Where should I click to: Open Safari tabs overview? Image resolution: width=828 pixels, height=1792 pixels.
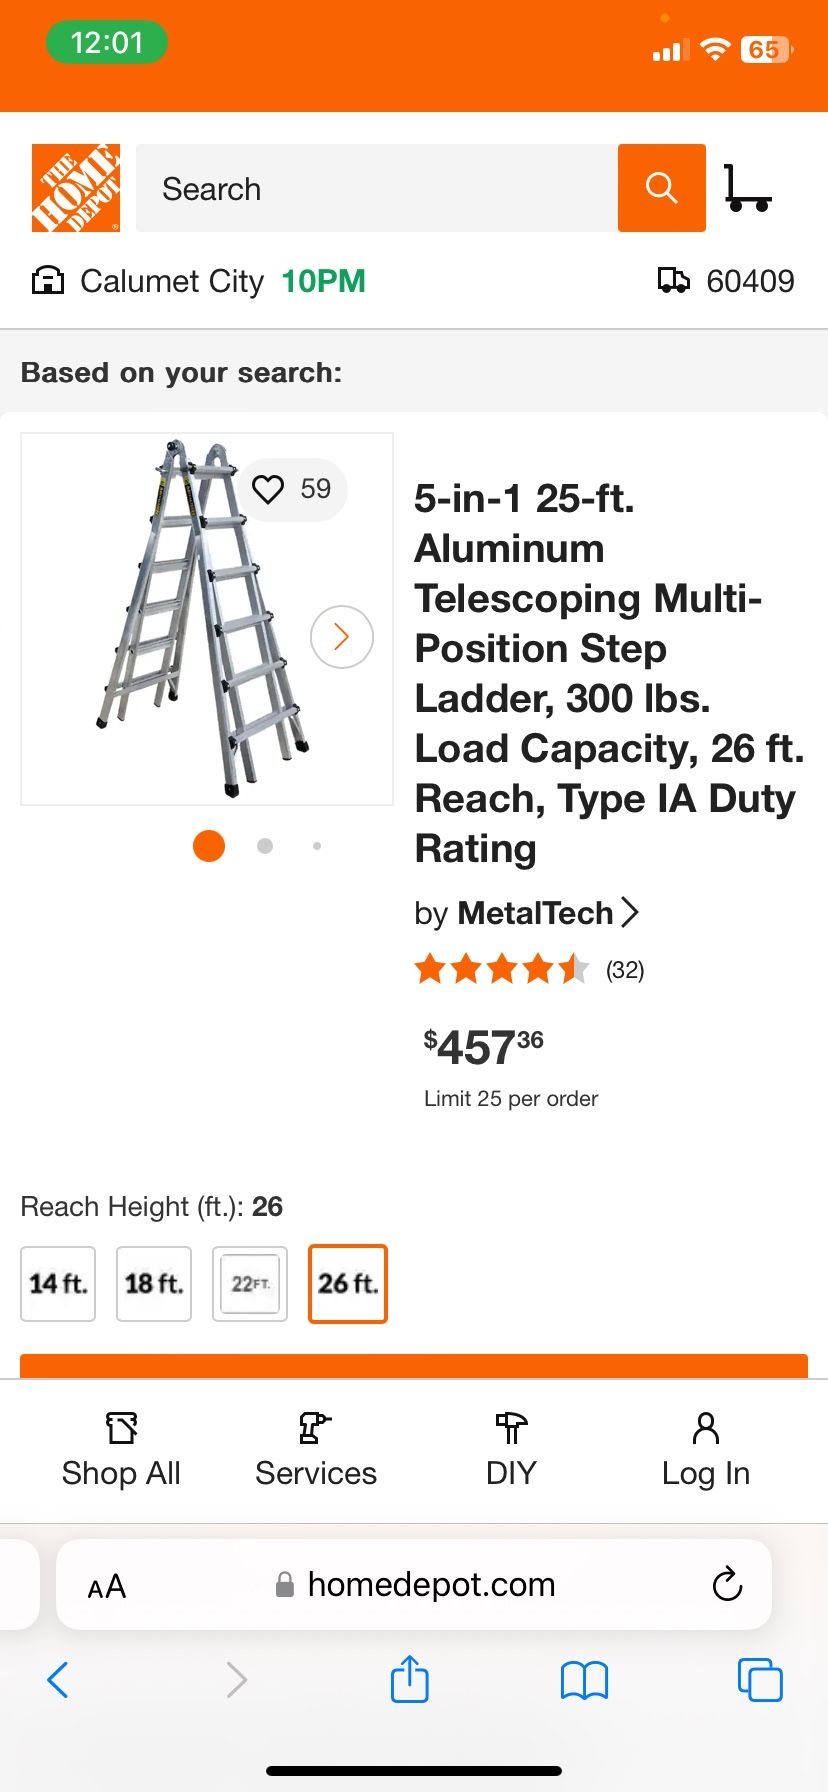[x=759, y=1680]
